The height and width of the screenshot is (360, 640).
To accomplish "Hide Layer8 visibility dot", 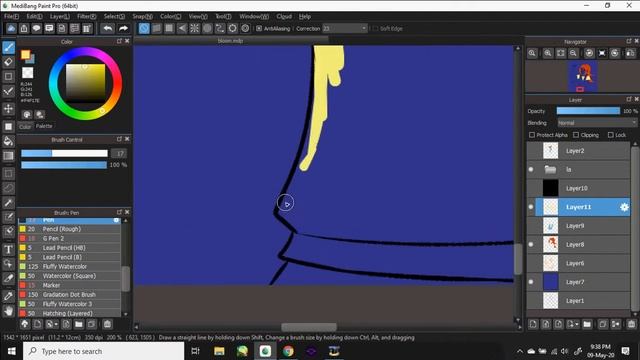I will [531, 244].
